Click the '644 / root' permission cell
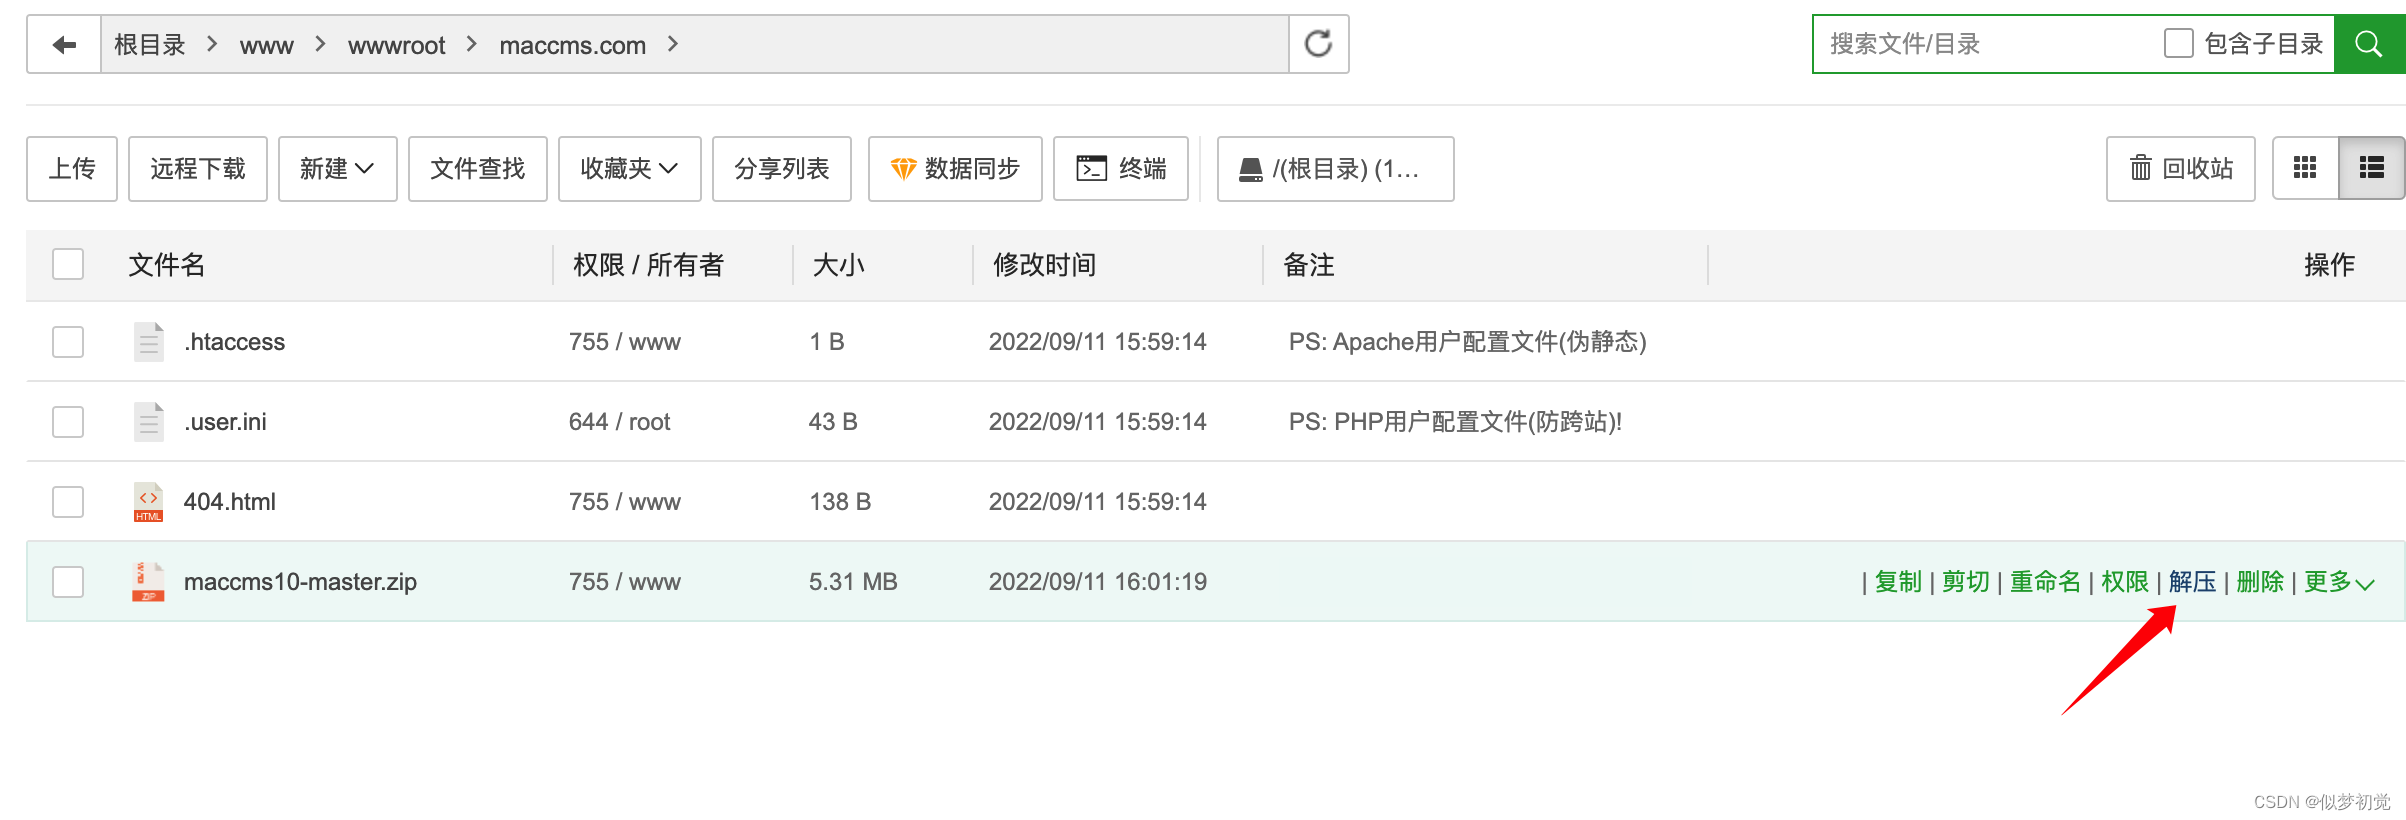 [620, 422]
